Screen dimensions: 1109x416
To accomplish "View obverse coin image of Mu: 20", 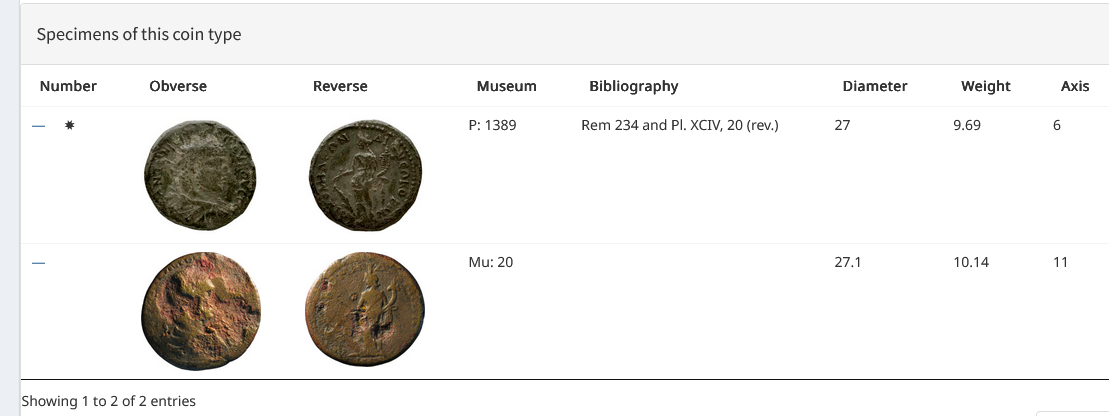I will click(x=201, y=307).
